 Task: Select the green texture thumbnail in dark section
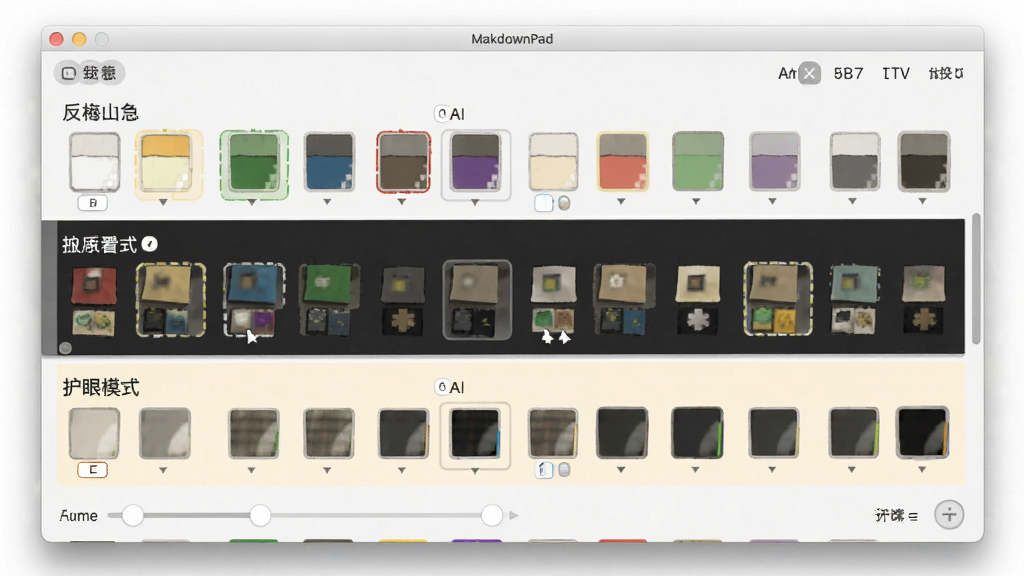click(x=329, y=300)
